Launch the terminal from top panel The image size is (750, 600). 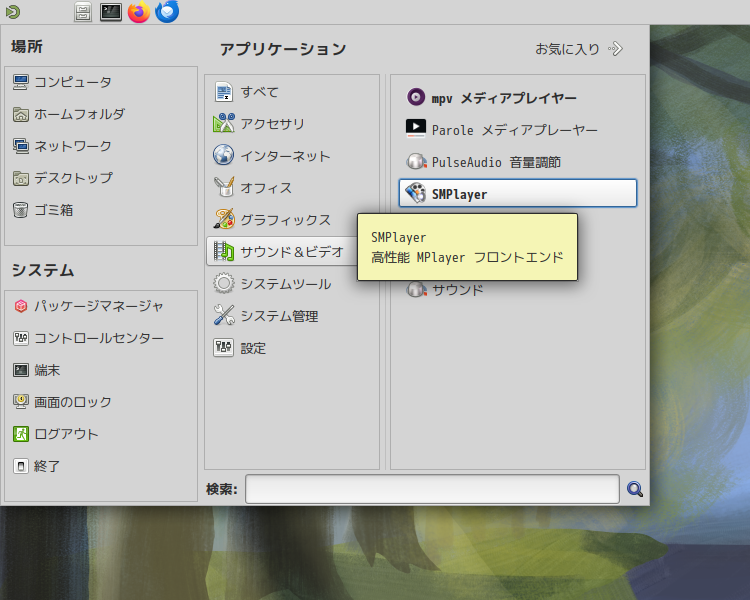pyautogui.click(x=110, y=12)
